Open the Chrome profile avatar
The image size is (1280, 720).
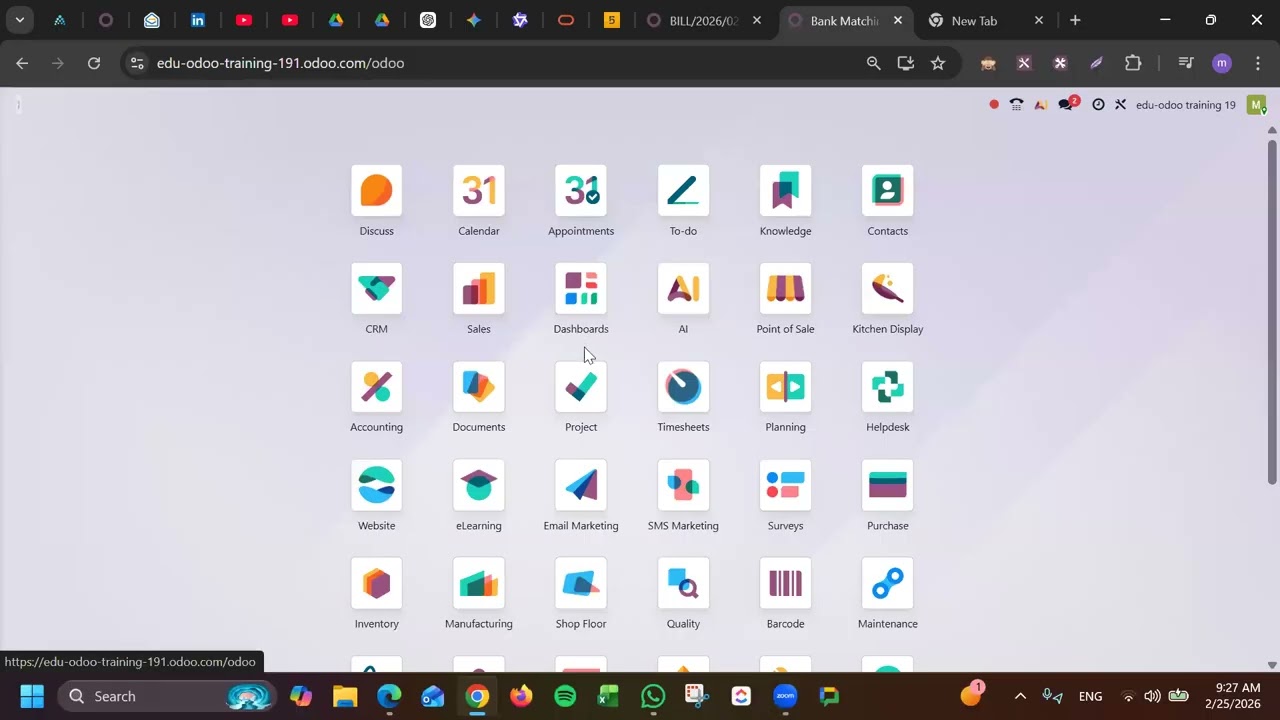click(1221, 63)
